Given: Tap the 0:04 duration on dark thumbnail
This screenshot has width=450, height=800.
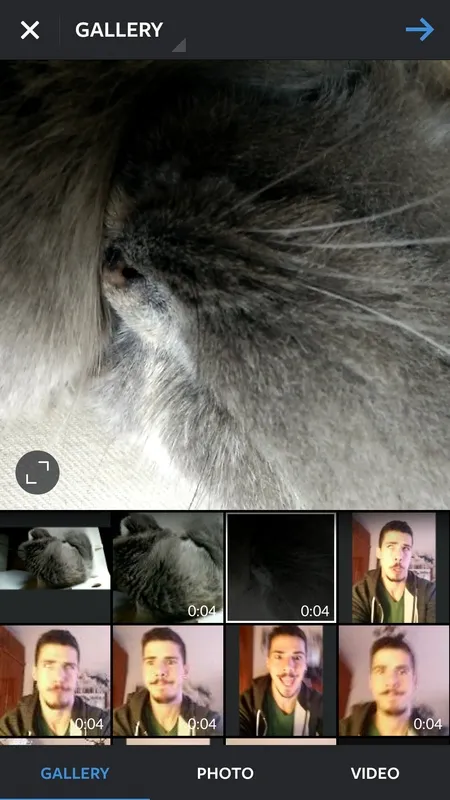Looking at the screenshot, I should [315, 610].
